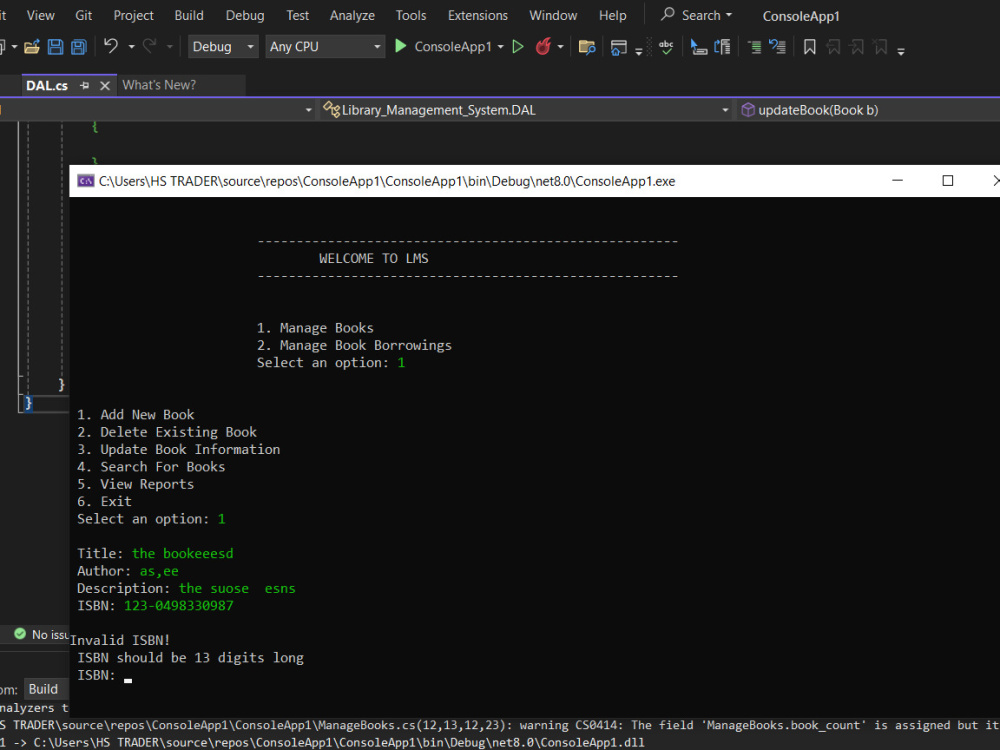
Task: Open Find in Files
Action: click(588, 46)
